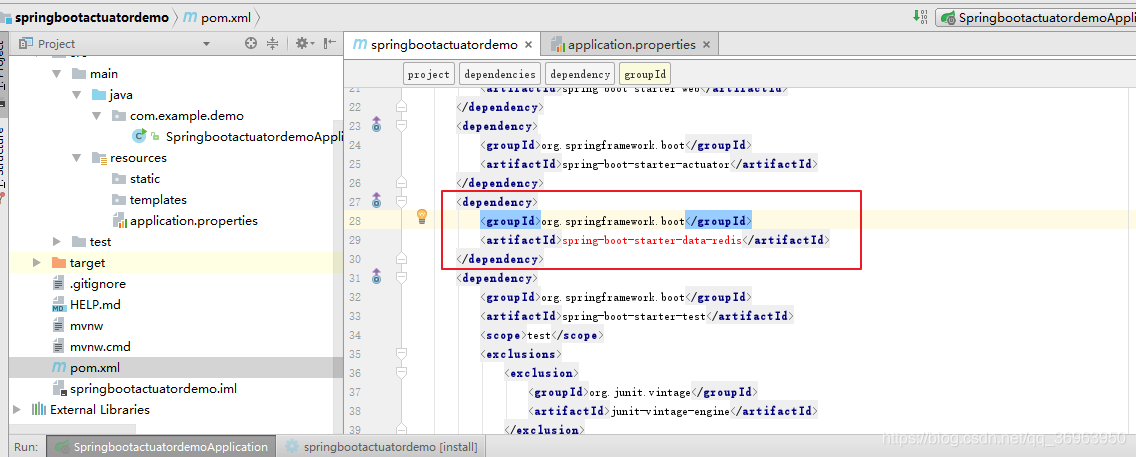Viewport: 1136px width, 457px height.
Task: Collapse the com.example.demo package arrow
Action: point(97,116)
